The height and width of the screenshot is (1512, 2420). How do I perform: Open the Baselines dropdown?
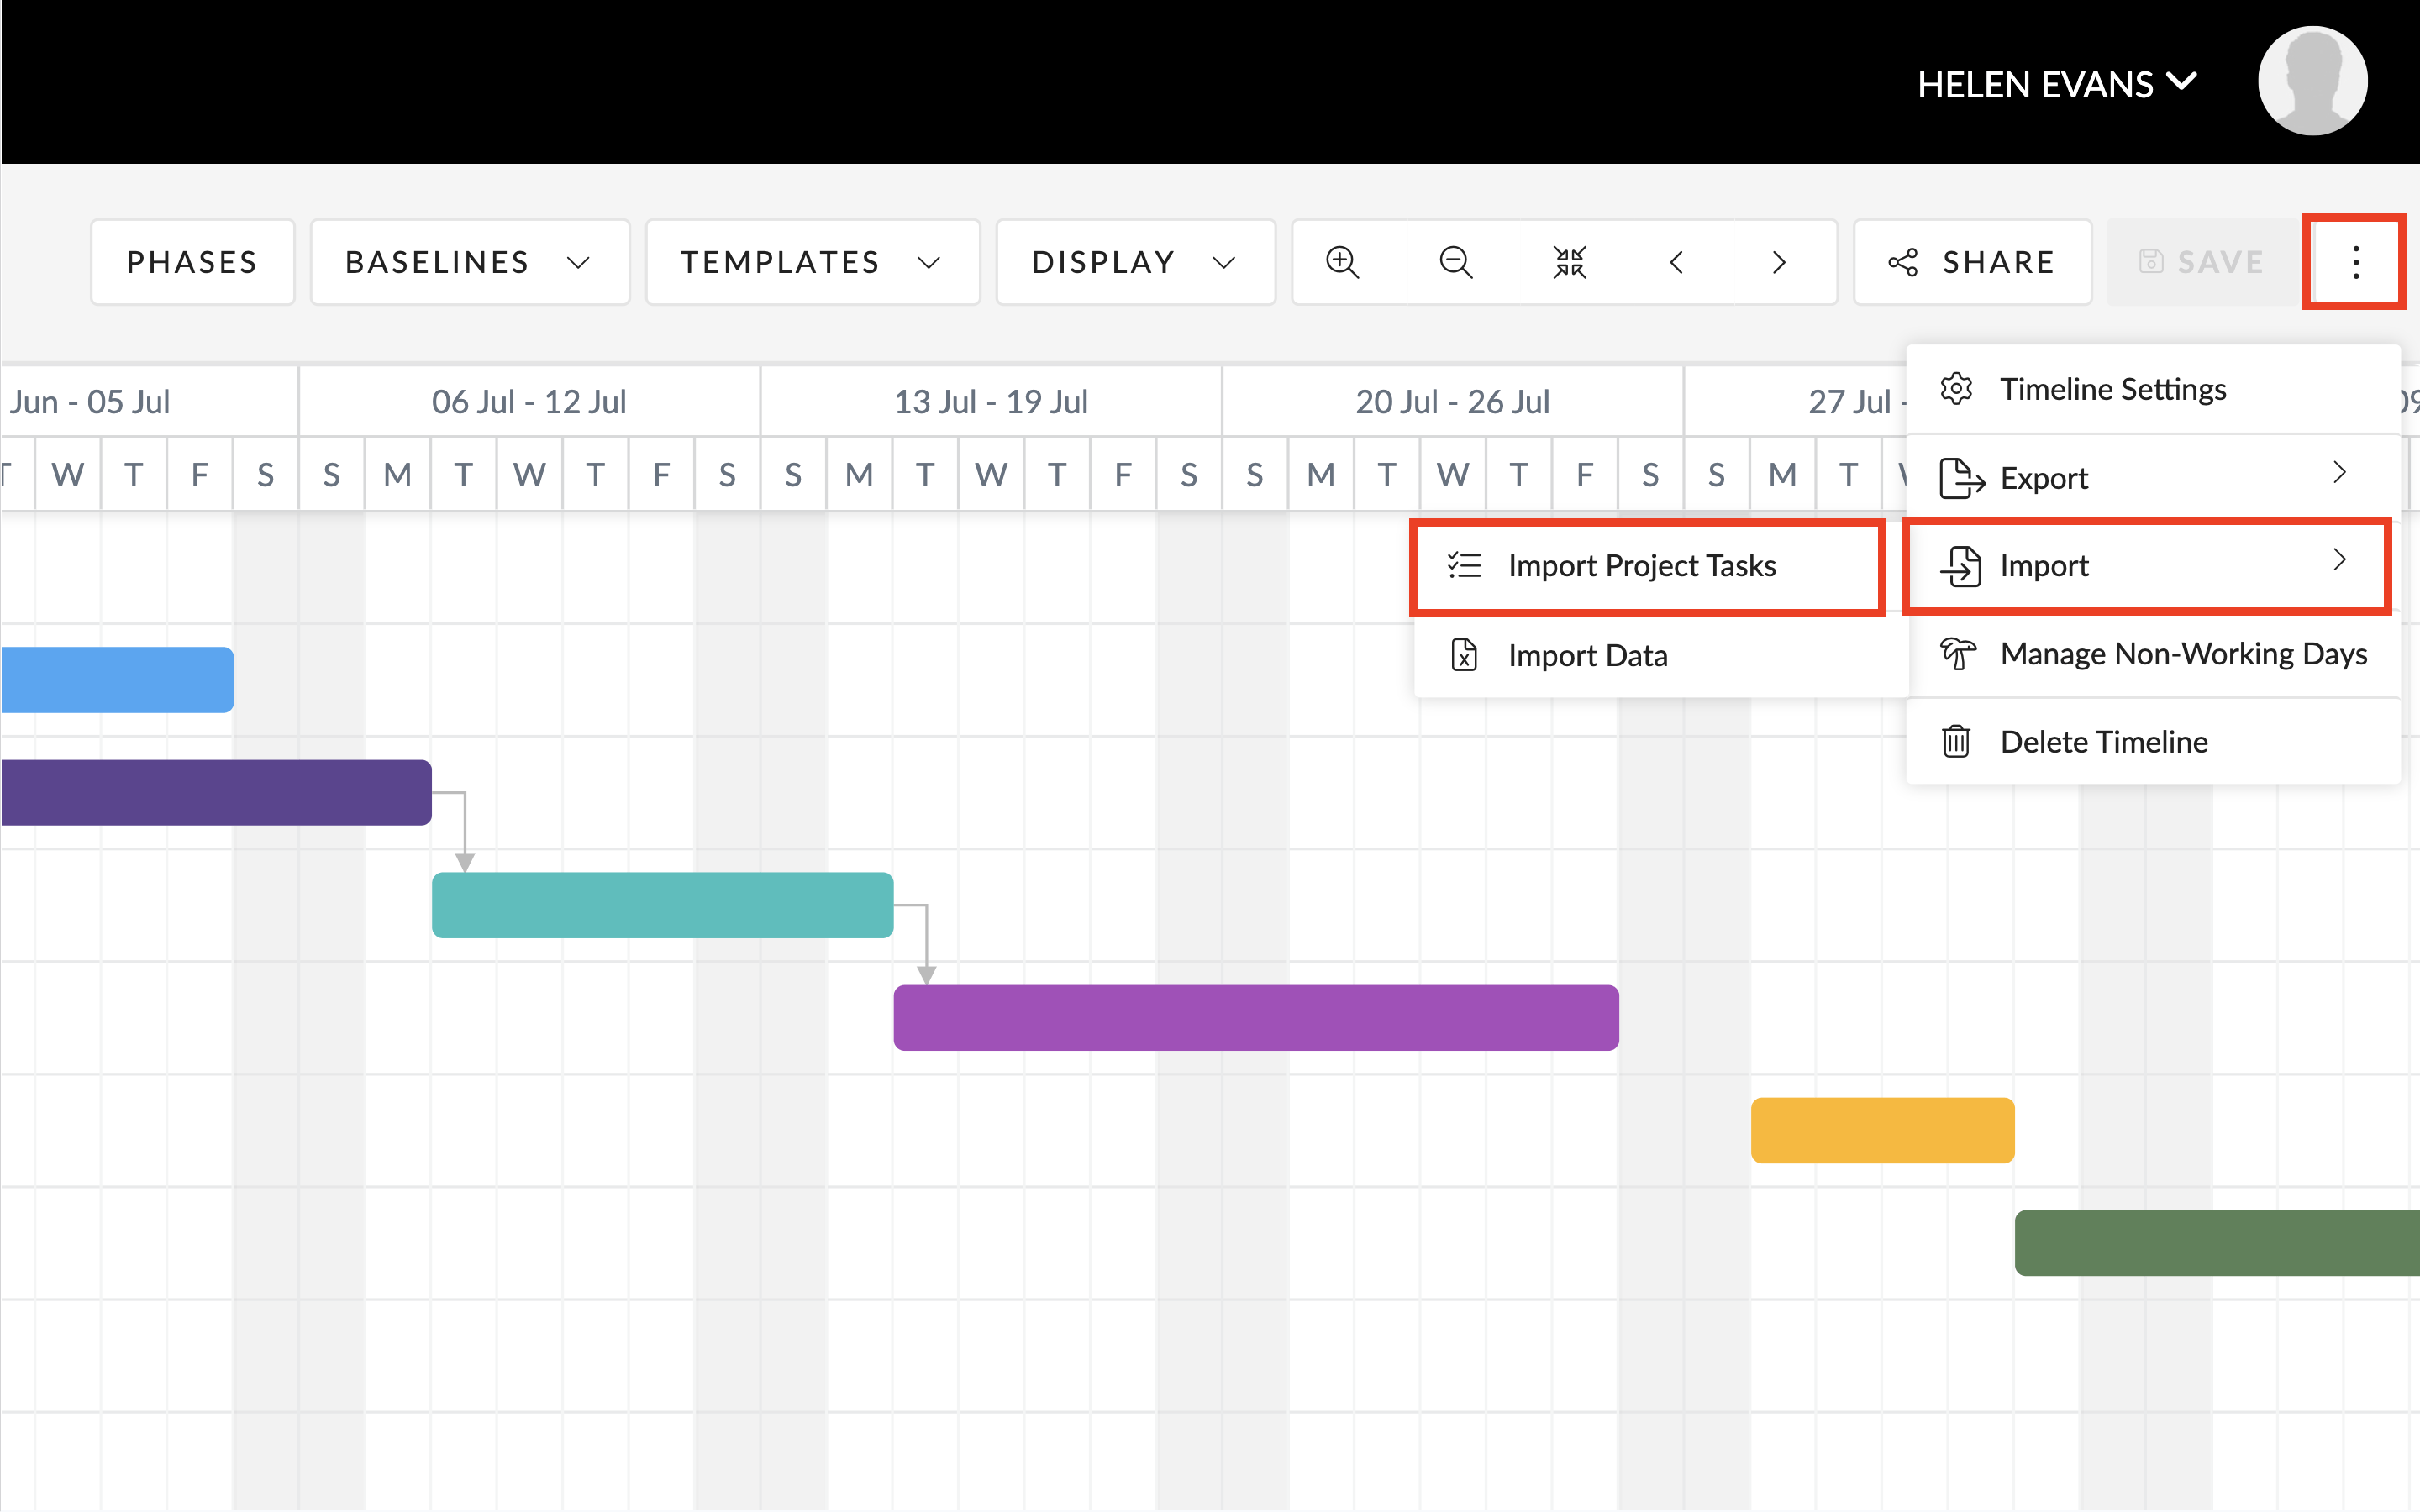(469, 262)
